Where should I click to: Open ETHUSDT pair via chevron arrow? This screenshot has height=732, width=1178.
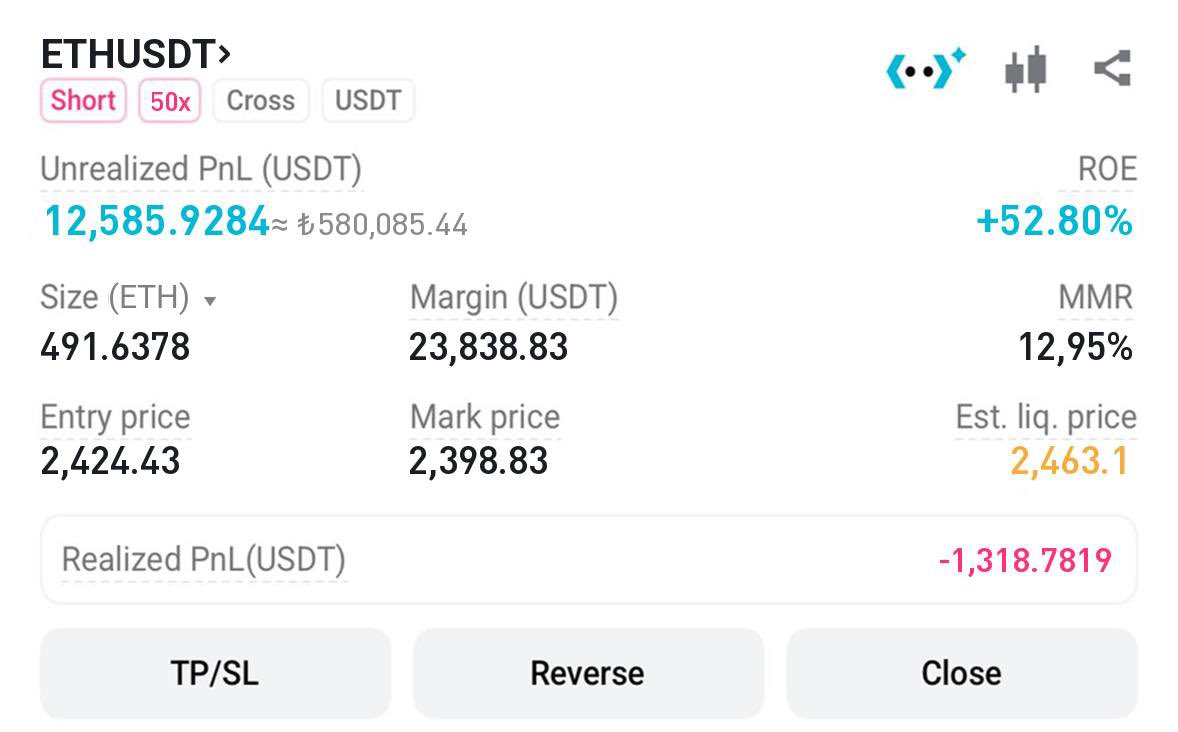click(224, 54)
